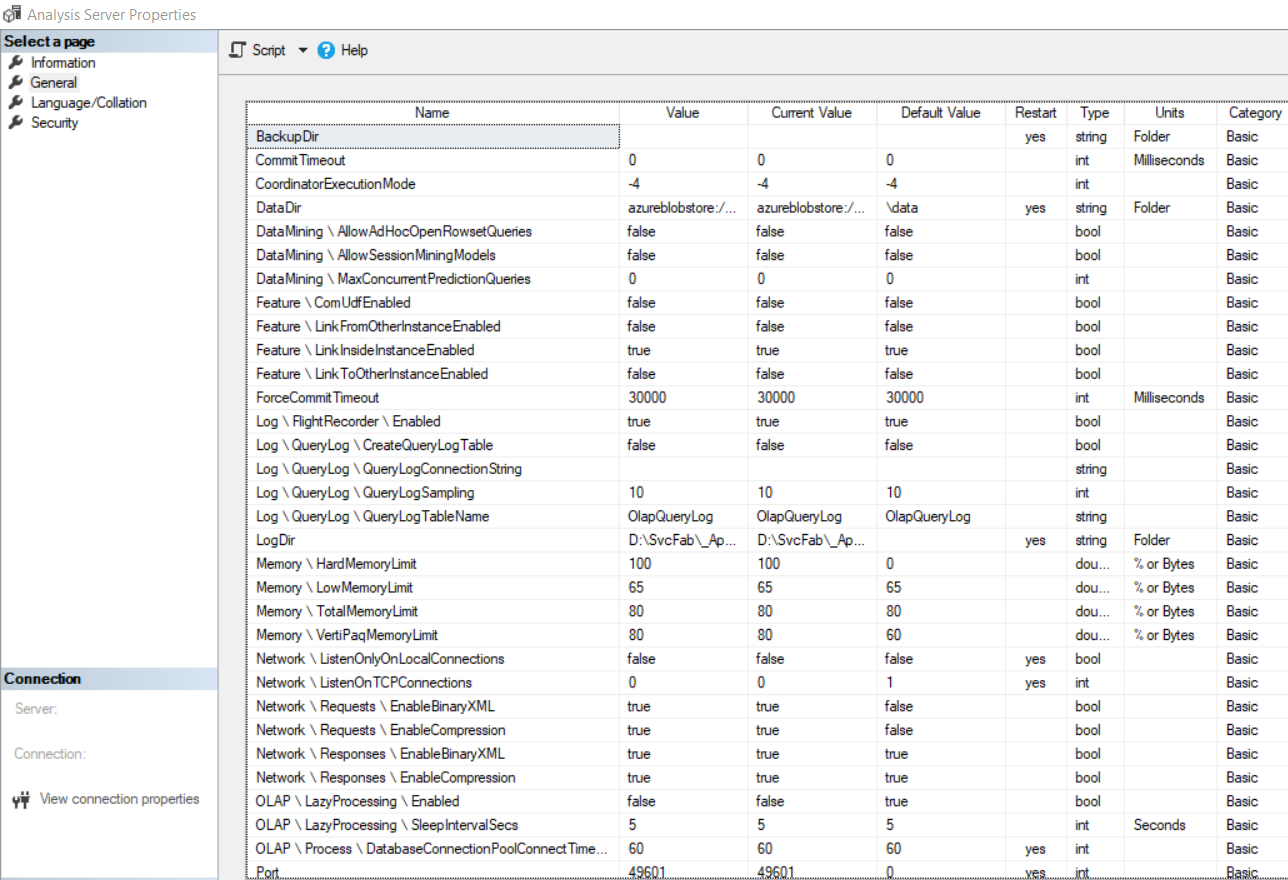The width and height of the screenshot is (1288, 880).
Task: Click Value cell for Log \ FlightRecorder \ Enabled
Action: click(682, 421)
